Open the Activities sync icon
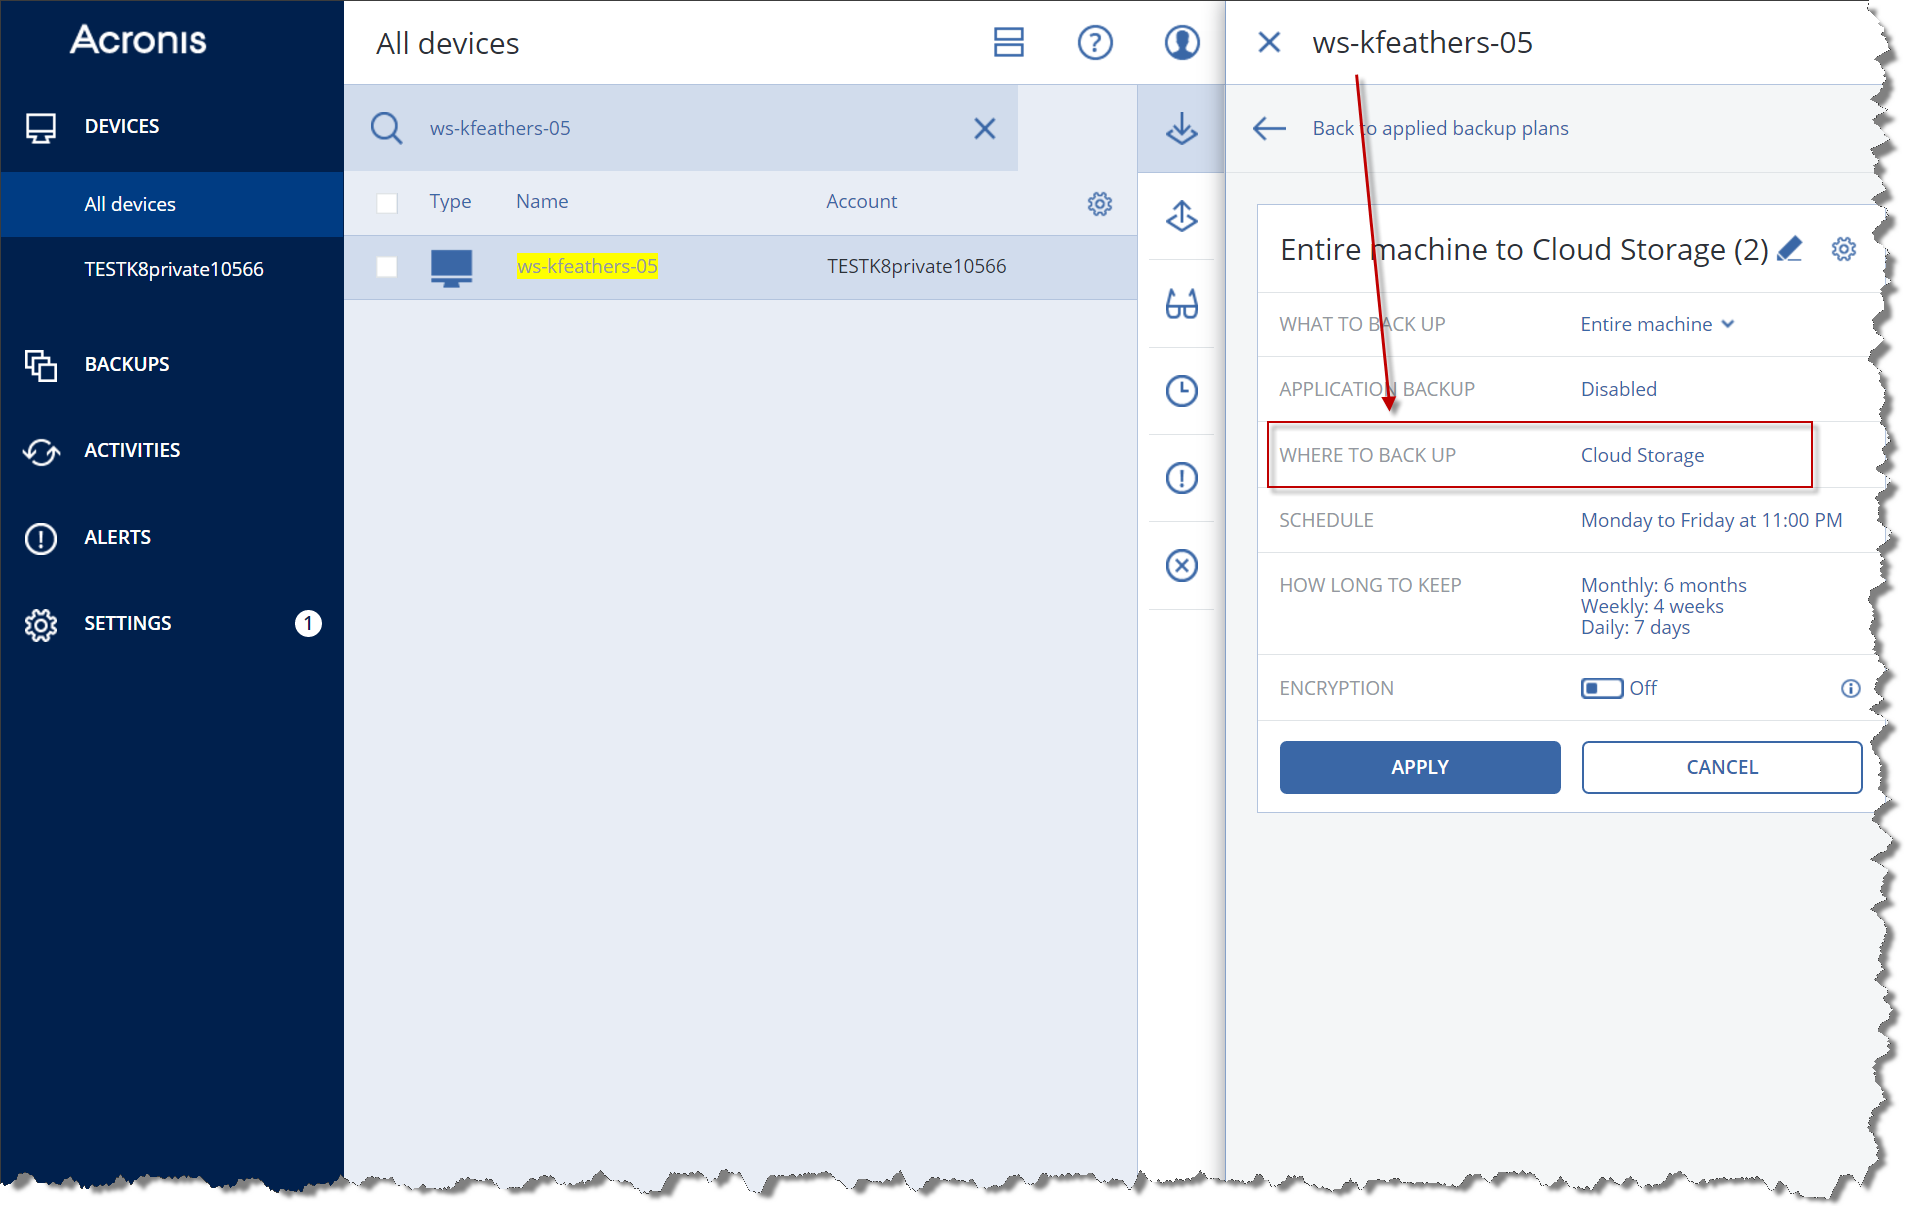Viewport: 1905px width, 1206px height. 41,451
